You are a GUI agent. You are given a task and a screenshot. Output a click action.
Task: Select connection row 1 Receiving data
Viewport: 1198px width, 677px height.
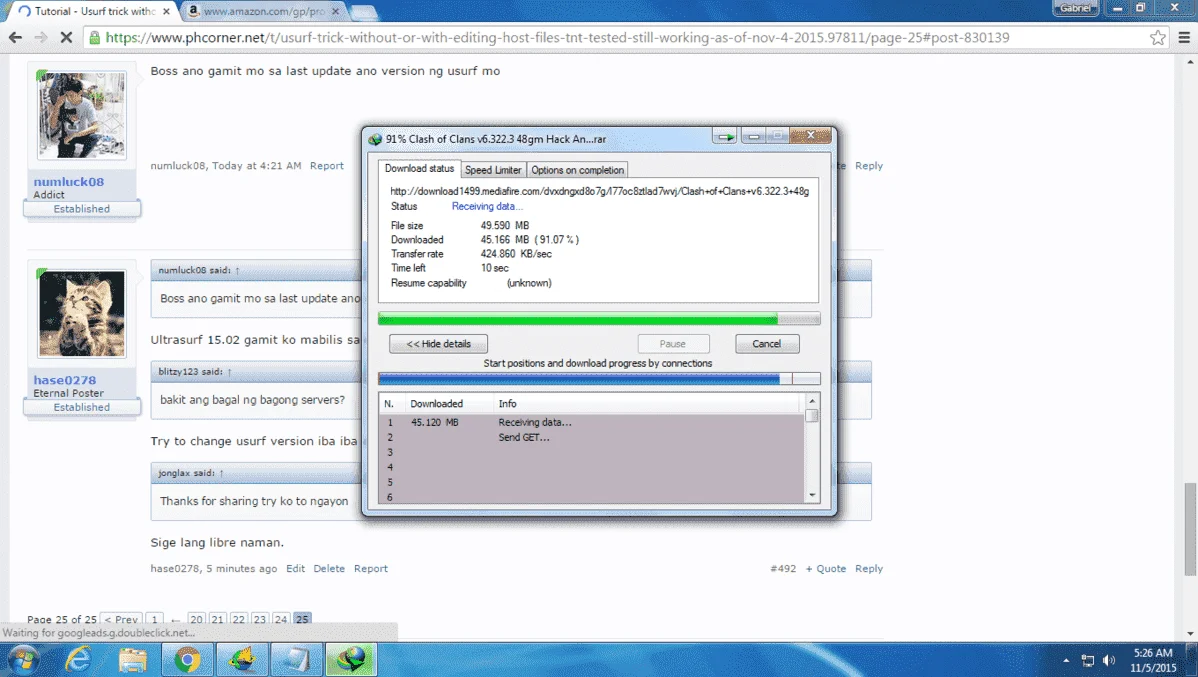point(592,422)
